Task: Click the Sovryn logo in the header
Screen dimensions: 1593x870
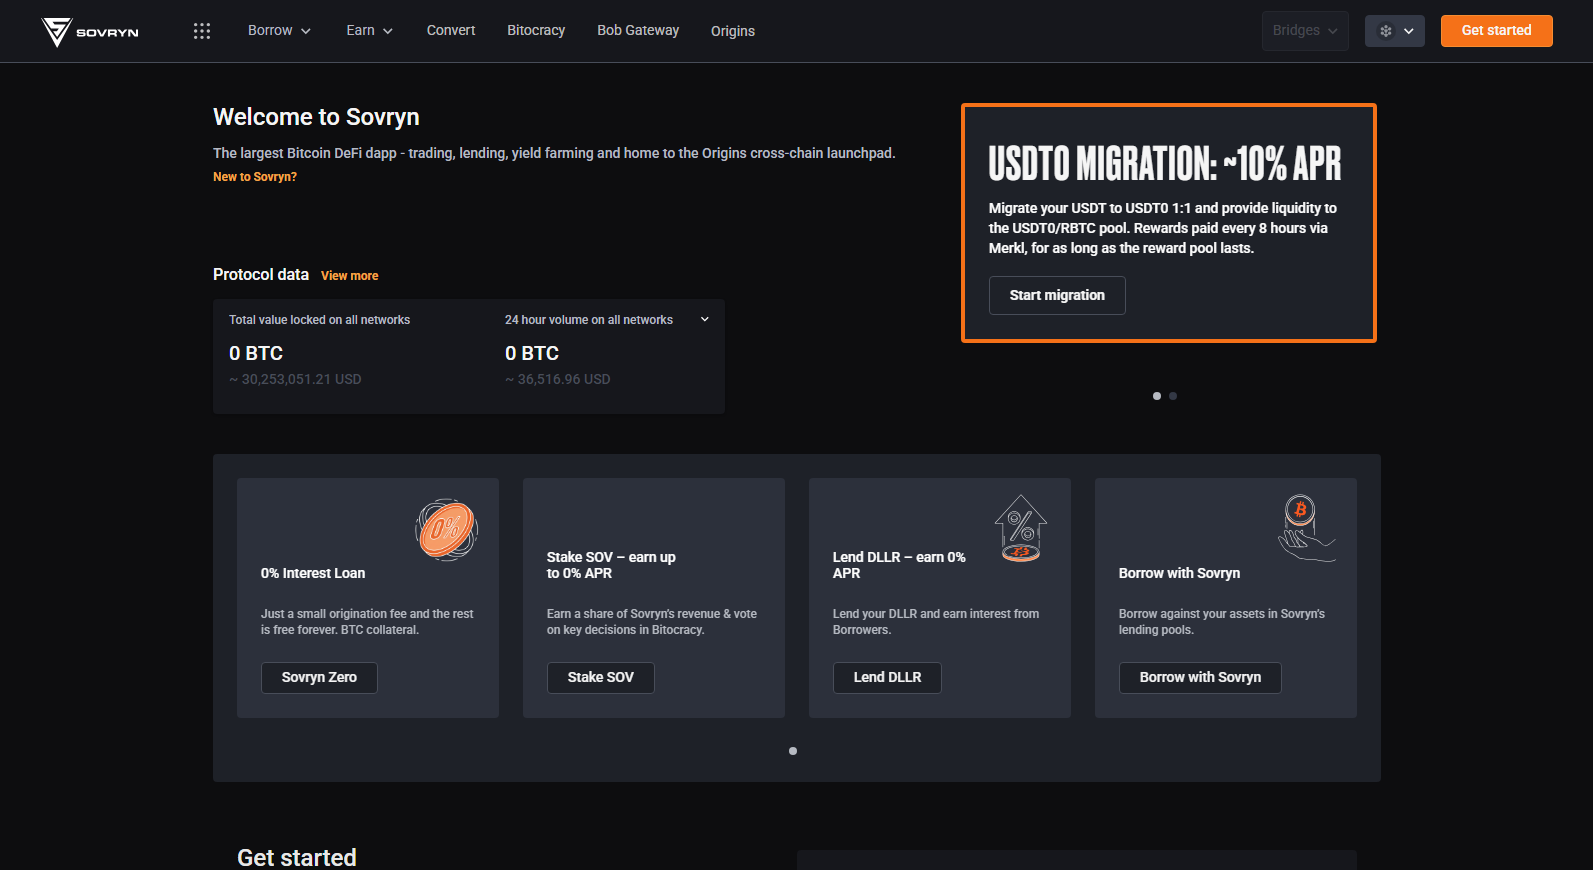Action: pos(90,32)
